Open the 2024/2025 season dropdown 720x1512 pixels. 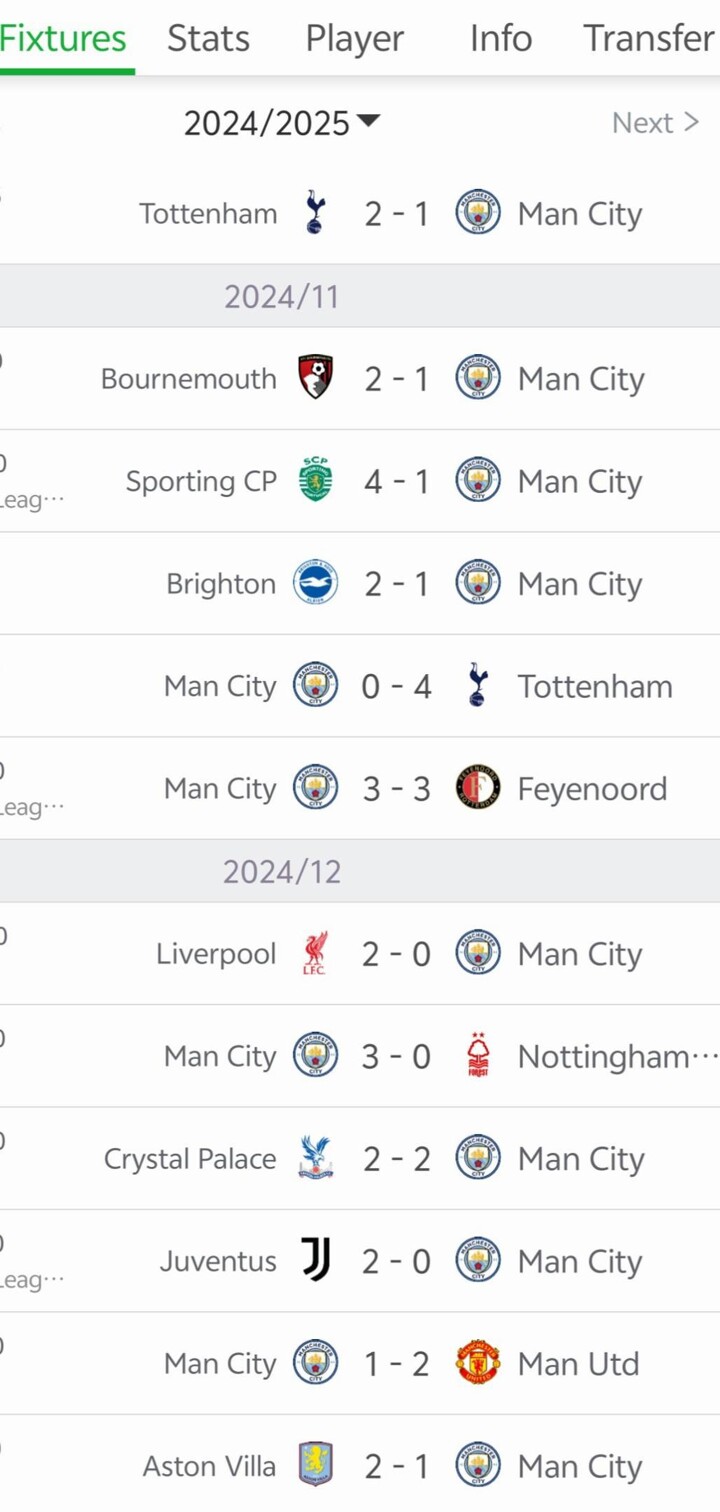point(267,123)
